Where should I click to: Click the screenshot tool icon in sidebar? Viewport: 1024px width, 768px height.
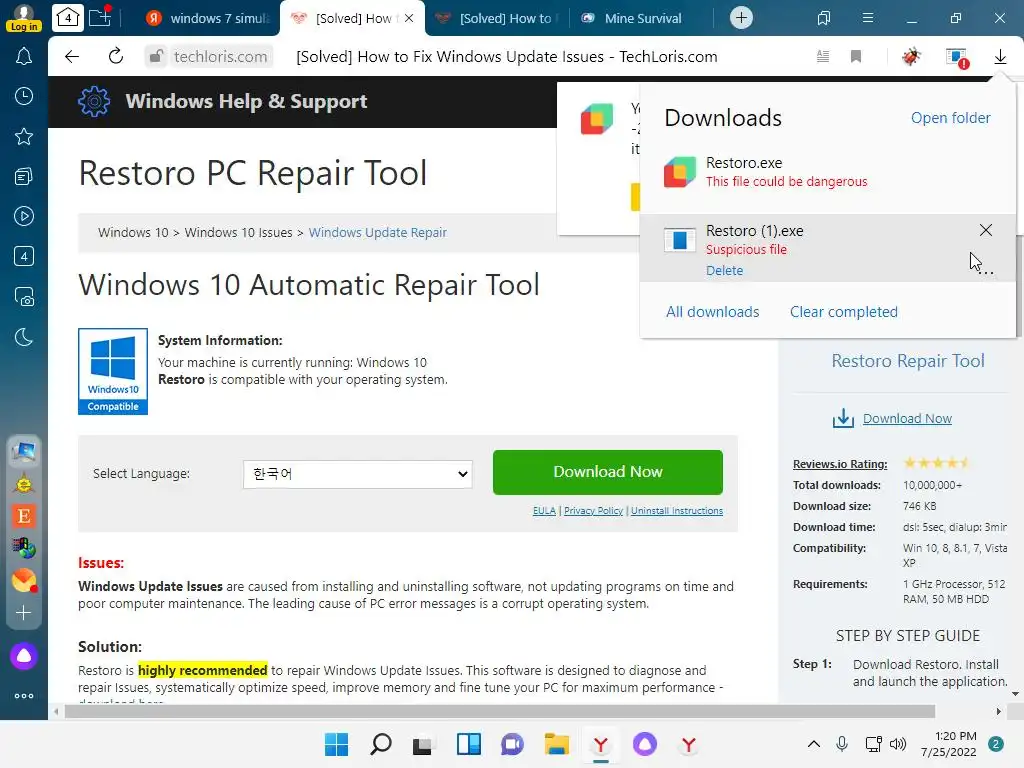[x=24, y=296]
